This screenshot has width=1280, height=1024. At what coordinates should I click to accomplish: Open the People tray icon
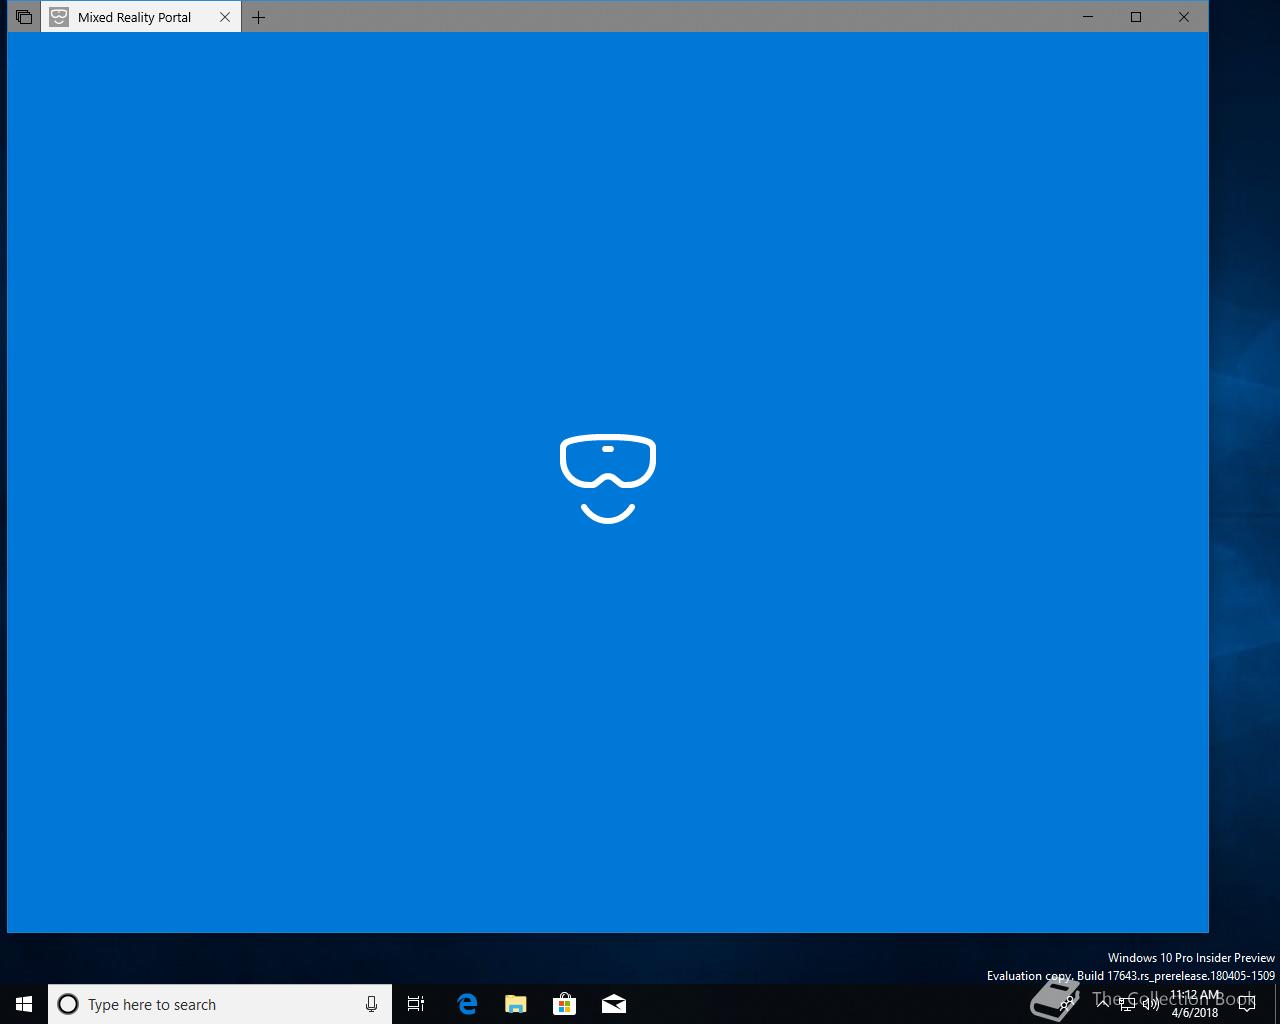(x=1066, y=1004)
